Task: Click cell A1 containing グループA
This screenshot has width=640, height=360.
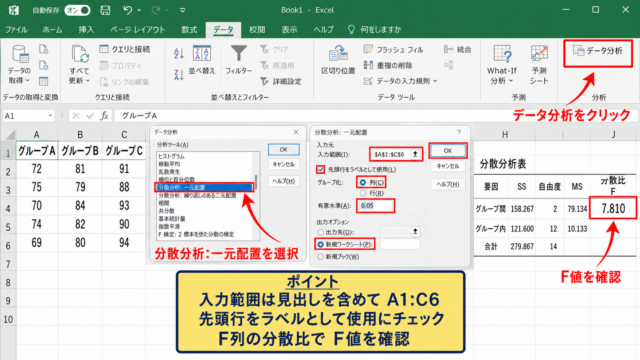Action: coord(37,151)
